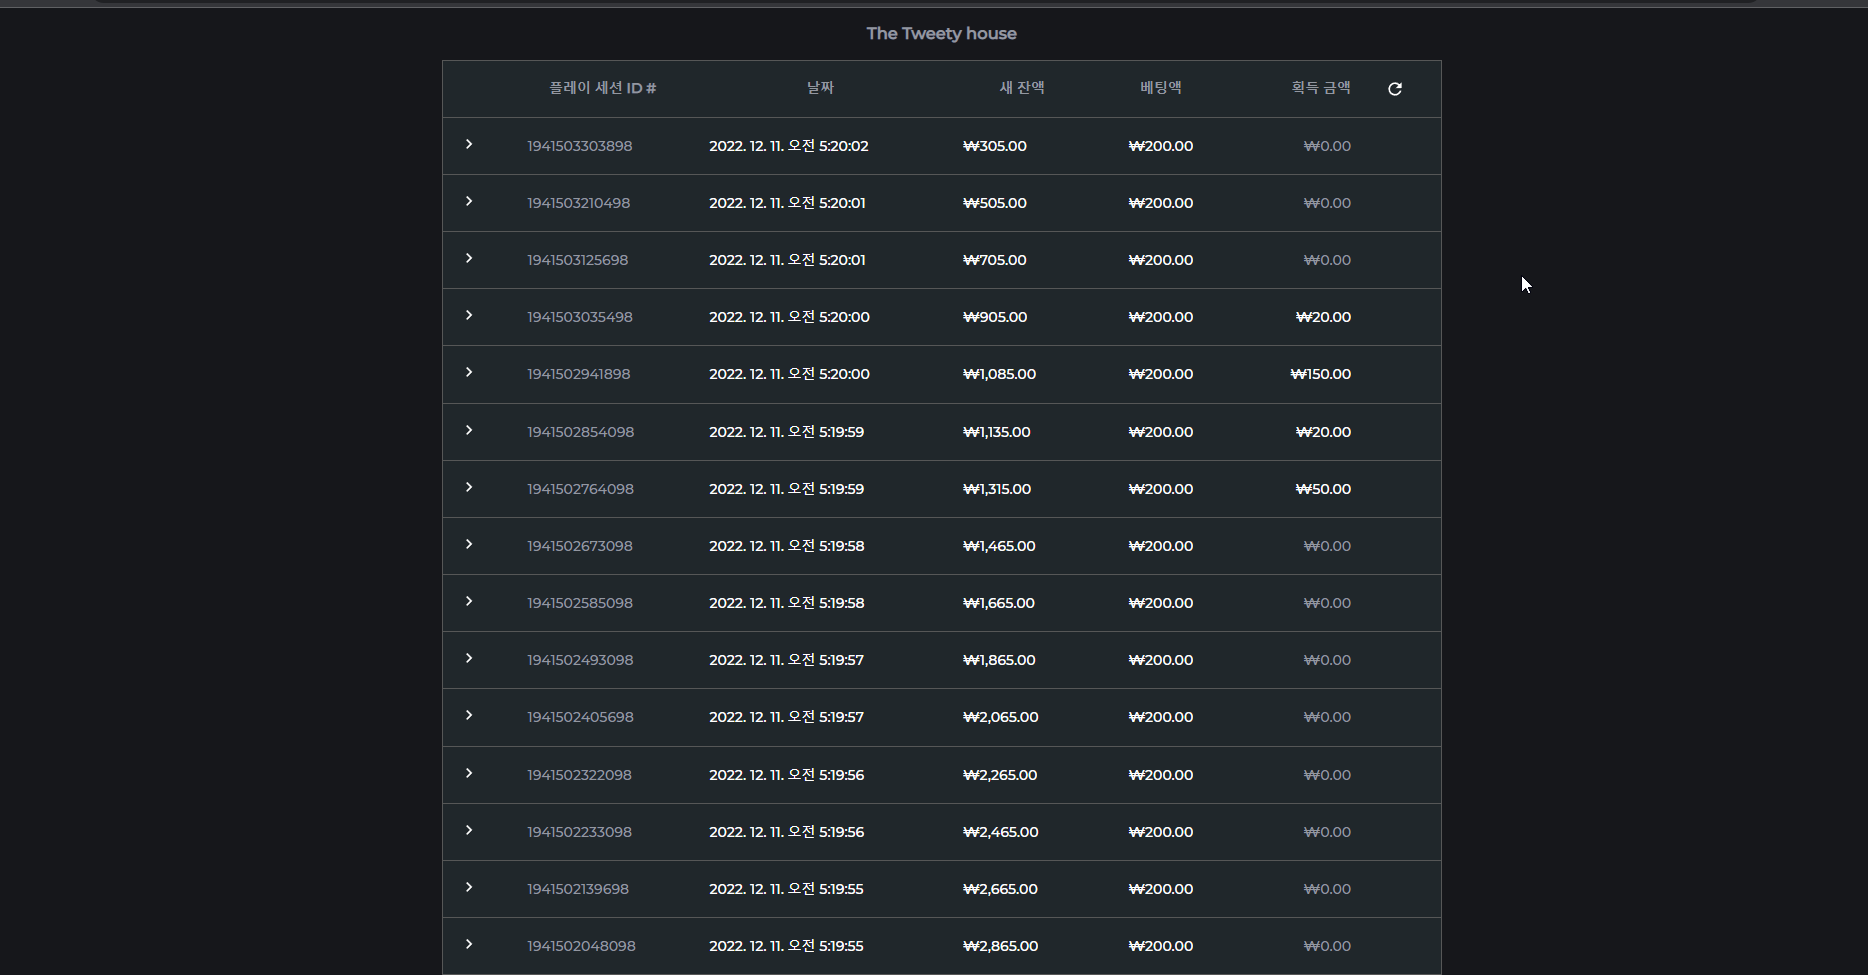Expand row for session 1941502585098

469,602
